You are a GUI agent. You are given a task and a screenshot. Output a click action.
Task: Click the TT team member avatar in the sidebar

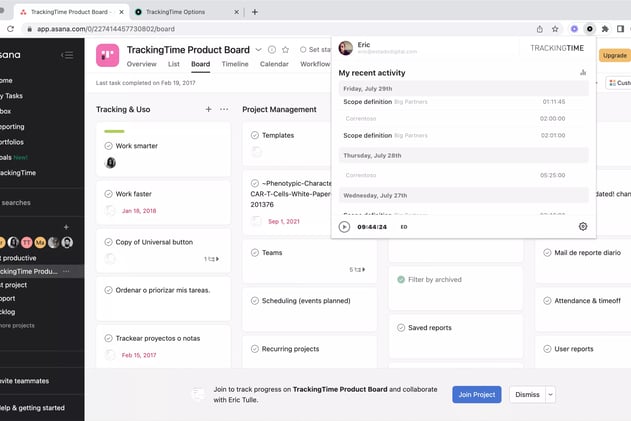click(27, 242)
